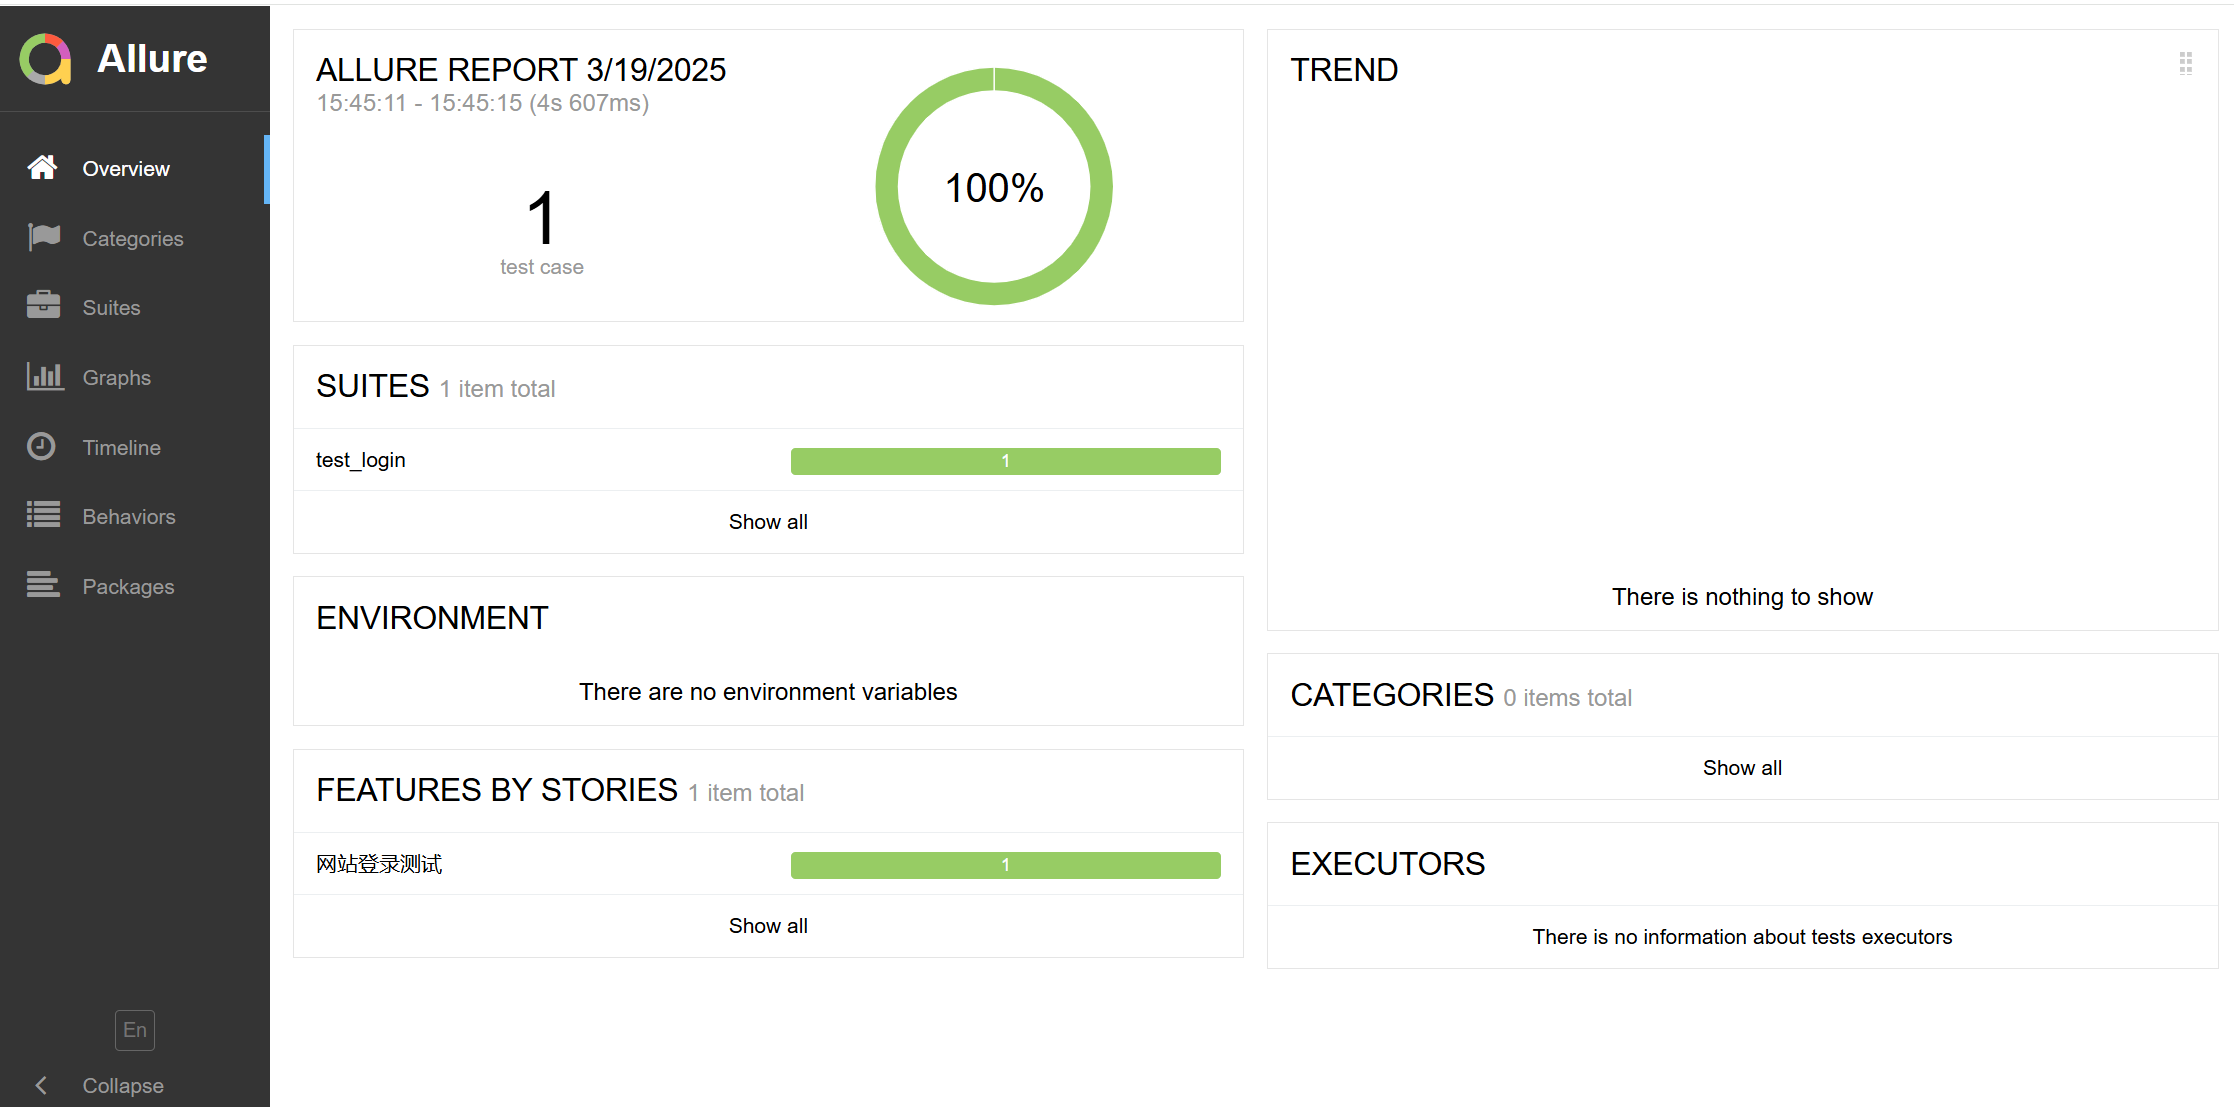Click the Collapse label in sidebar
This screenshot has height=1107, width=2234.
tap(123, 1086)
